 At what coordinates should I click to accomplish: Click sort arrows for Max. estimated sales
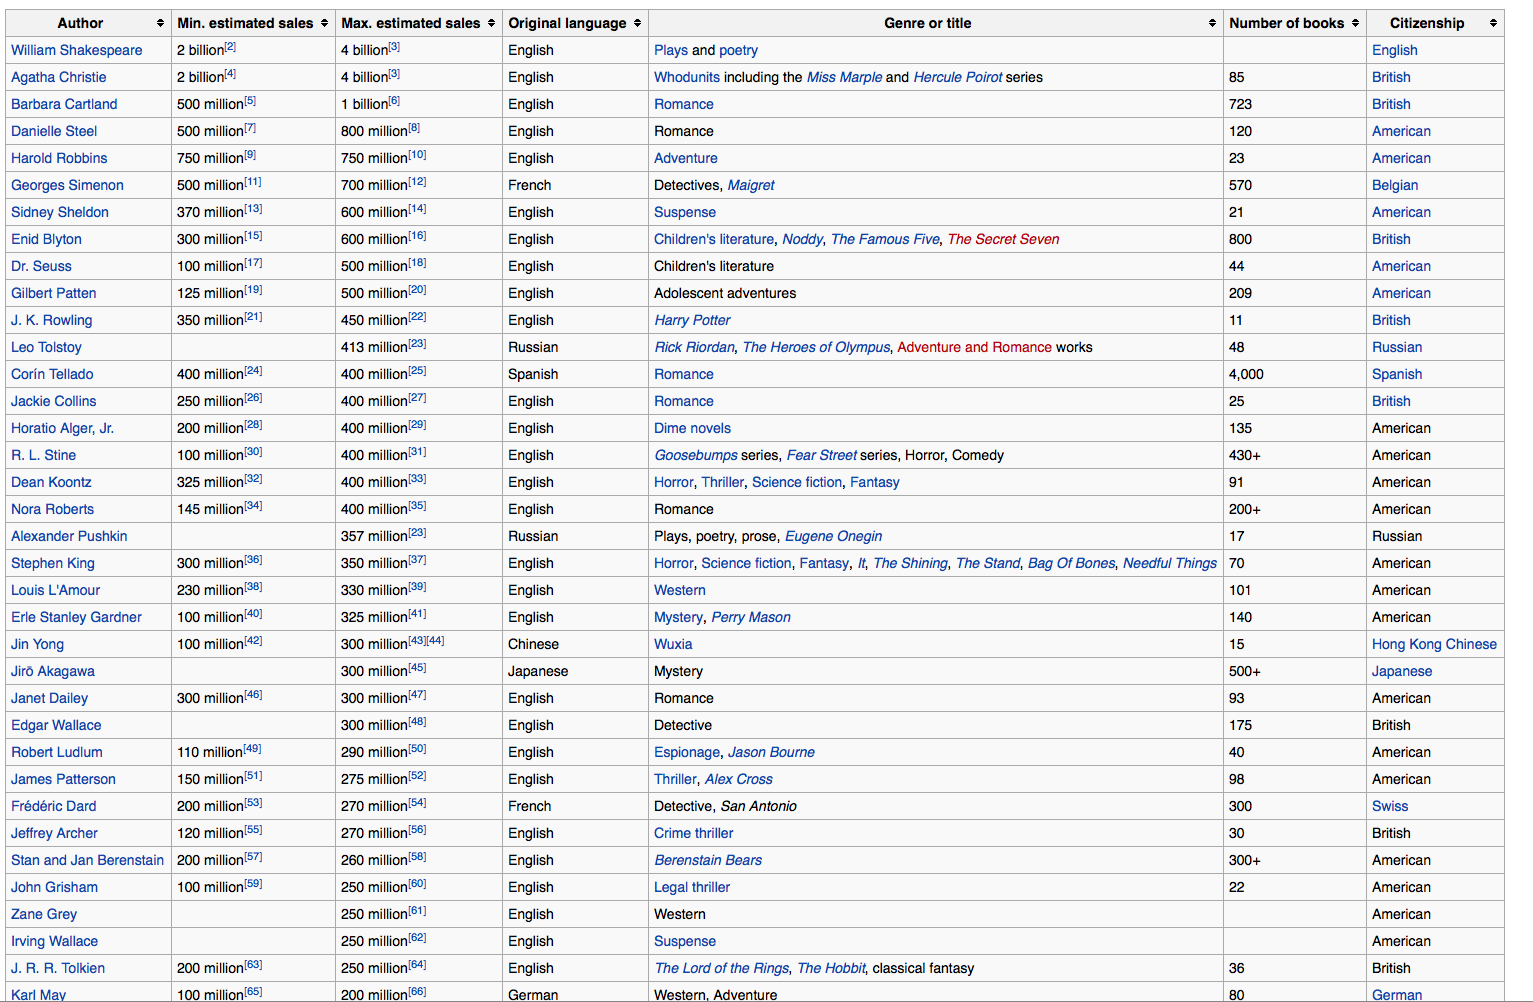point(491,23)
